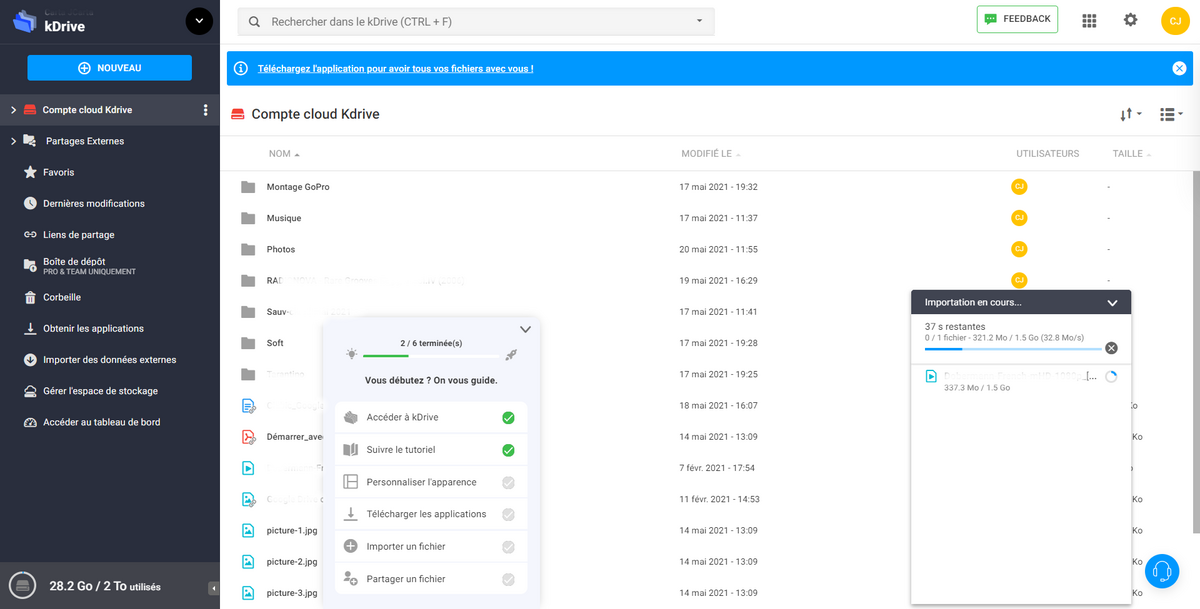Viewport: 1200px width, 609px height.
Task: Focus the Rechercher dans le kDrive field
Action: 476,21
